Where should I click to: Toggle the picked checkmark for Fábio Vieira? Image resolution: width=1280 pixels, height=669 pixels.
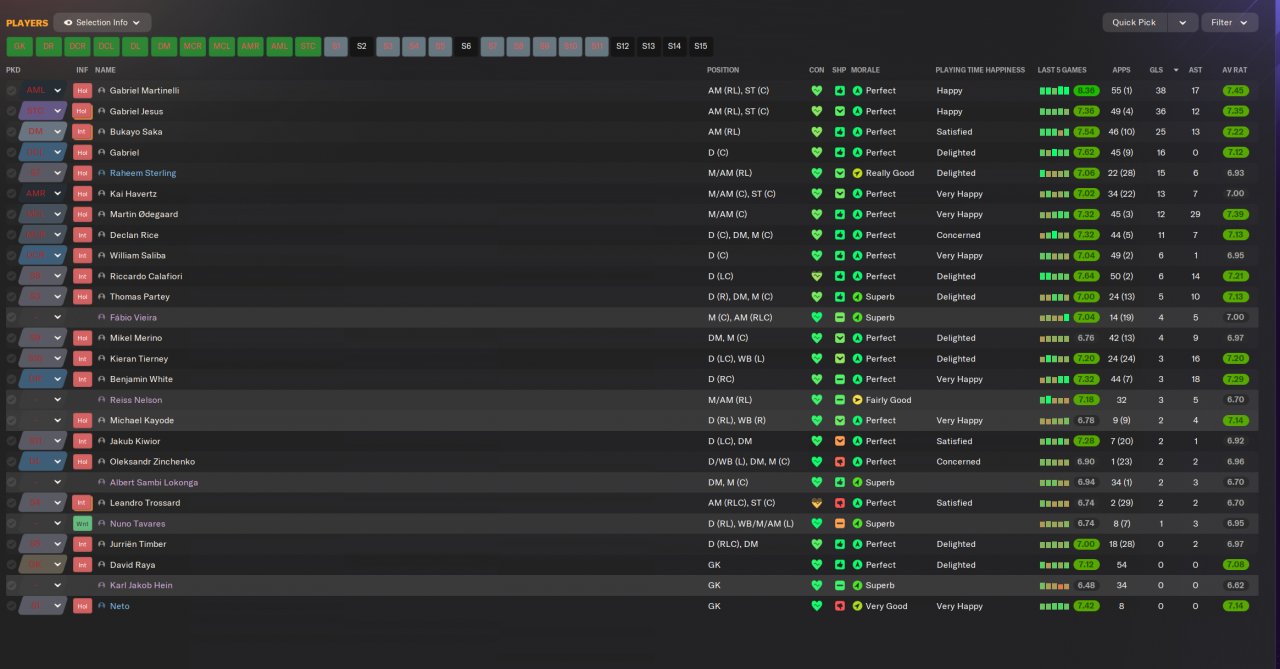pos(12,317)
